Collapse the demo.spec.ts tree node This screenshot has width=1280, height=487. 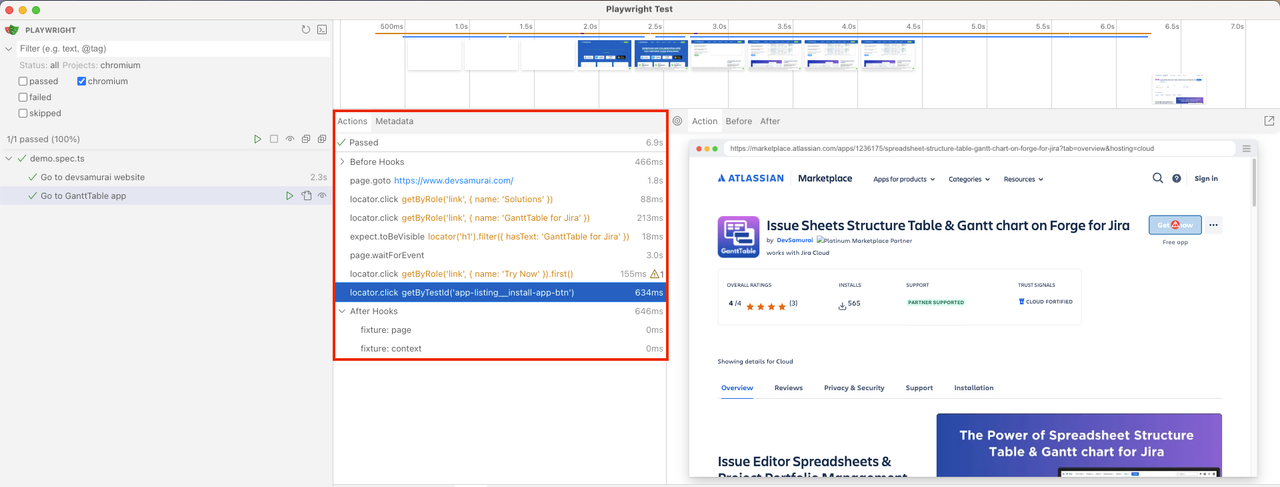click(x=9, y=158)
